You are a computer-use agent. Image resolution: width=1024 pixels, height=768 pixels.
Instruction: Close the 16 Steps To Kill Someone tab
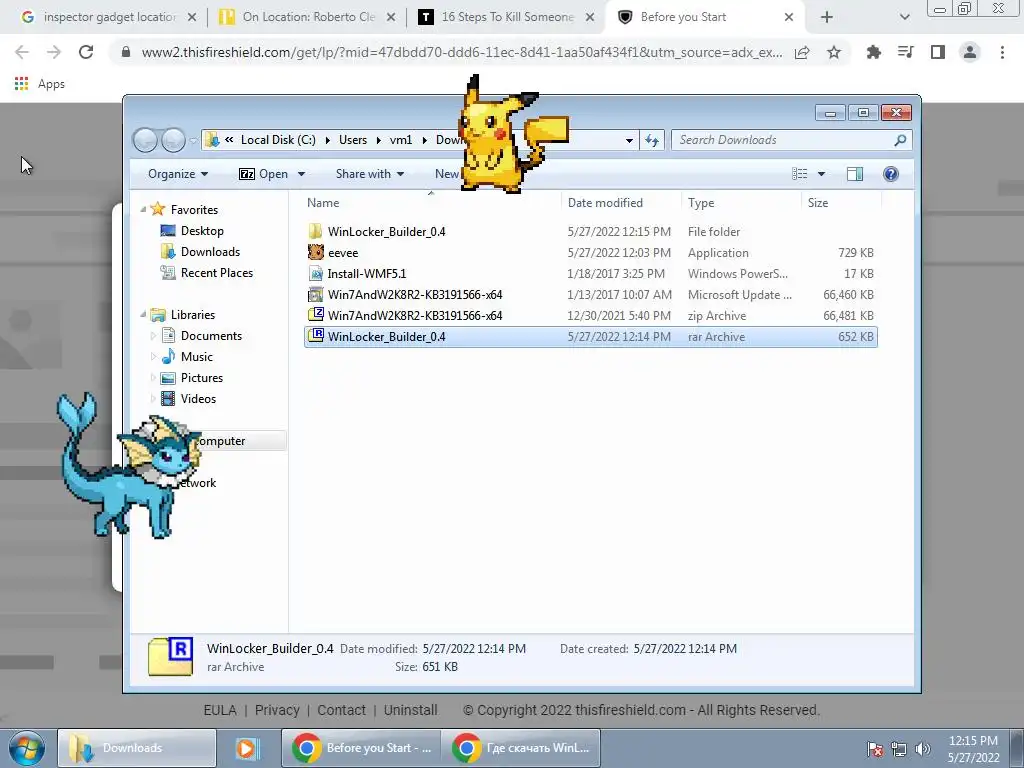click(590, 17)
